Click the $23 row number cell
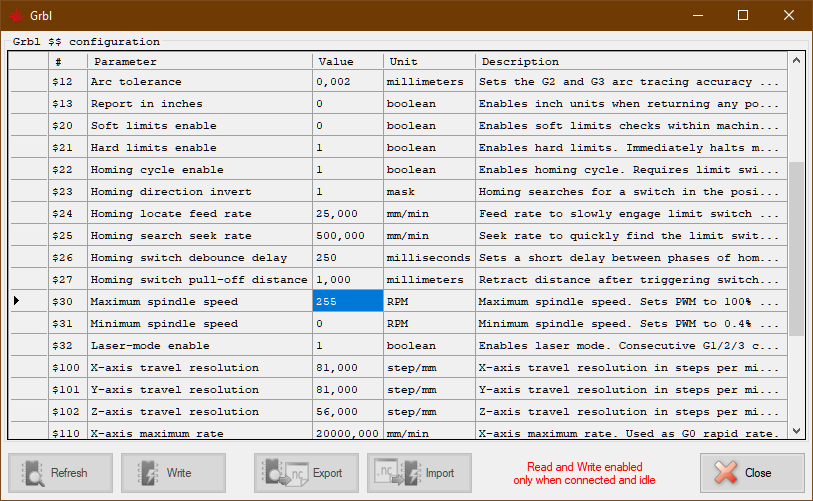This screenshot has height=501, width=813. coord(68,191)
